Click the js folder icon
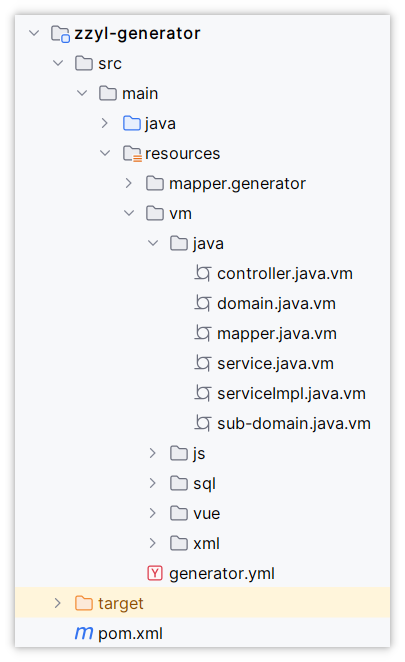The image size is (405, 662). pyautogui.click(x=179, y=453)
